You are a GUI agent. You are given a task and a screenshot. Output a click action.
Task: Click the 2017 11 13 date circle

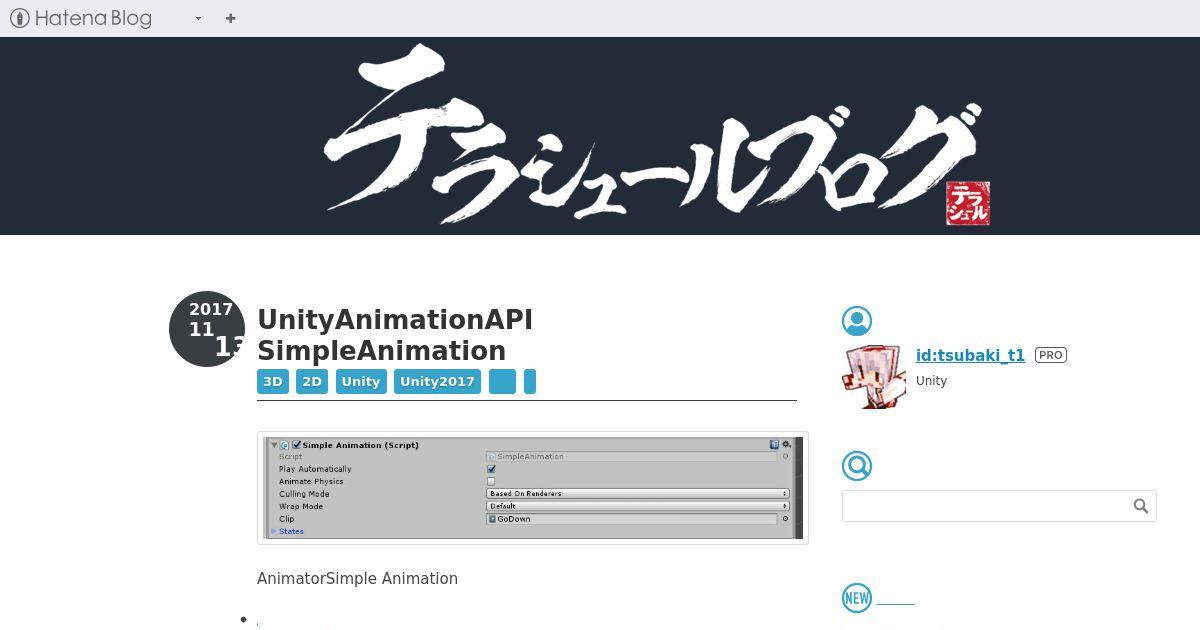[x=207, y=329]
